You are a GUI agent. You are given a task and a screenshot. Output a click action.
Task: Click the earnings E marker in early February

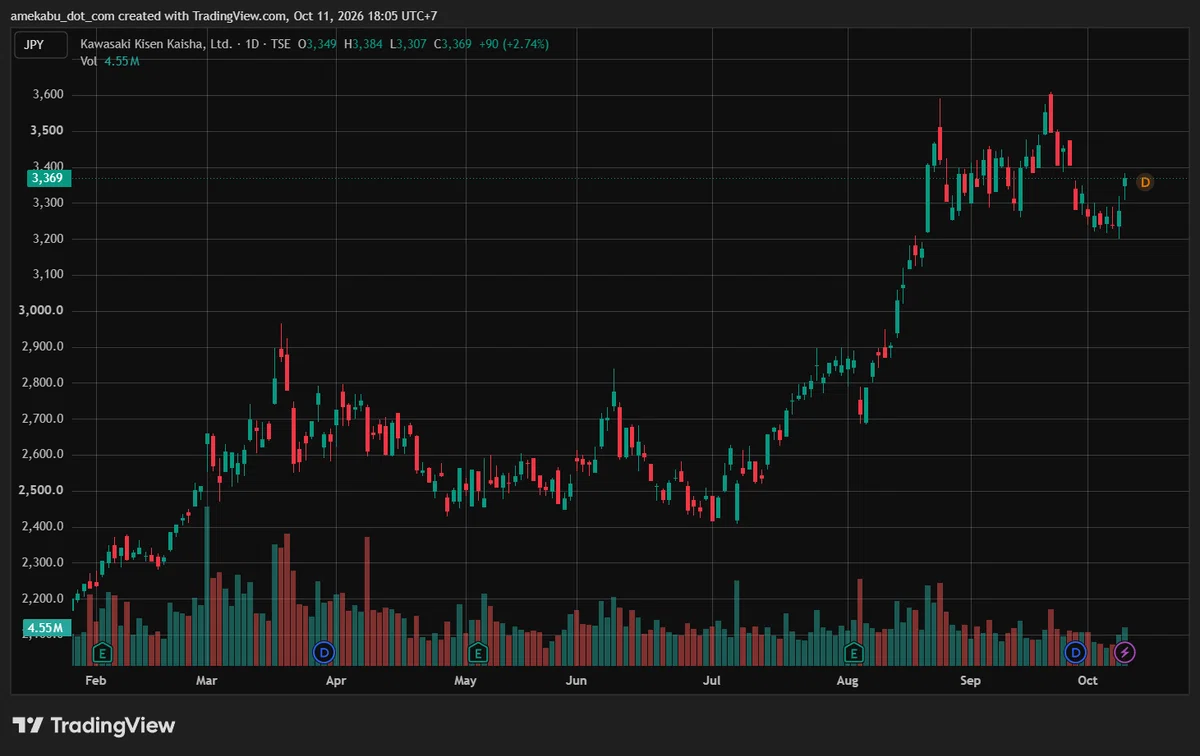[102, 653]
